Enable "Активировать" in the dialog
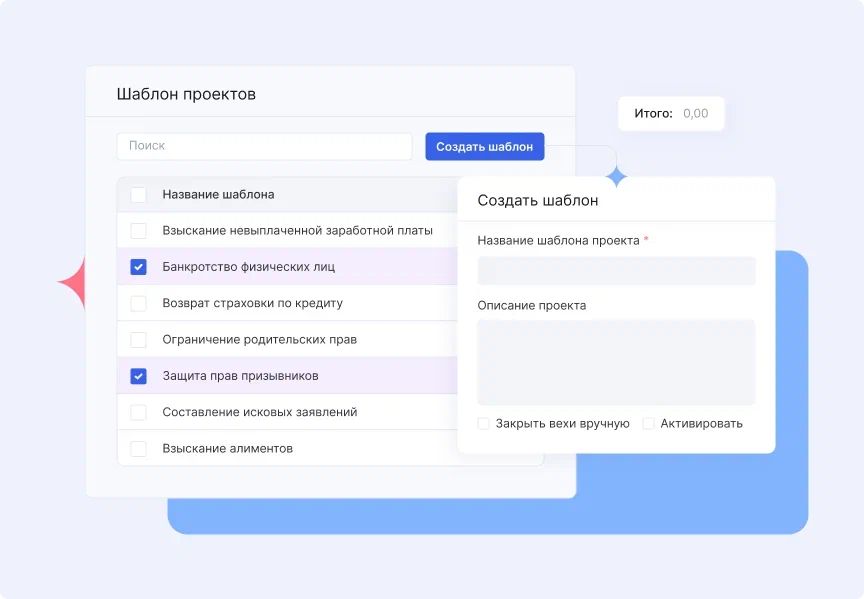 [x=649, y=423]
